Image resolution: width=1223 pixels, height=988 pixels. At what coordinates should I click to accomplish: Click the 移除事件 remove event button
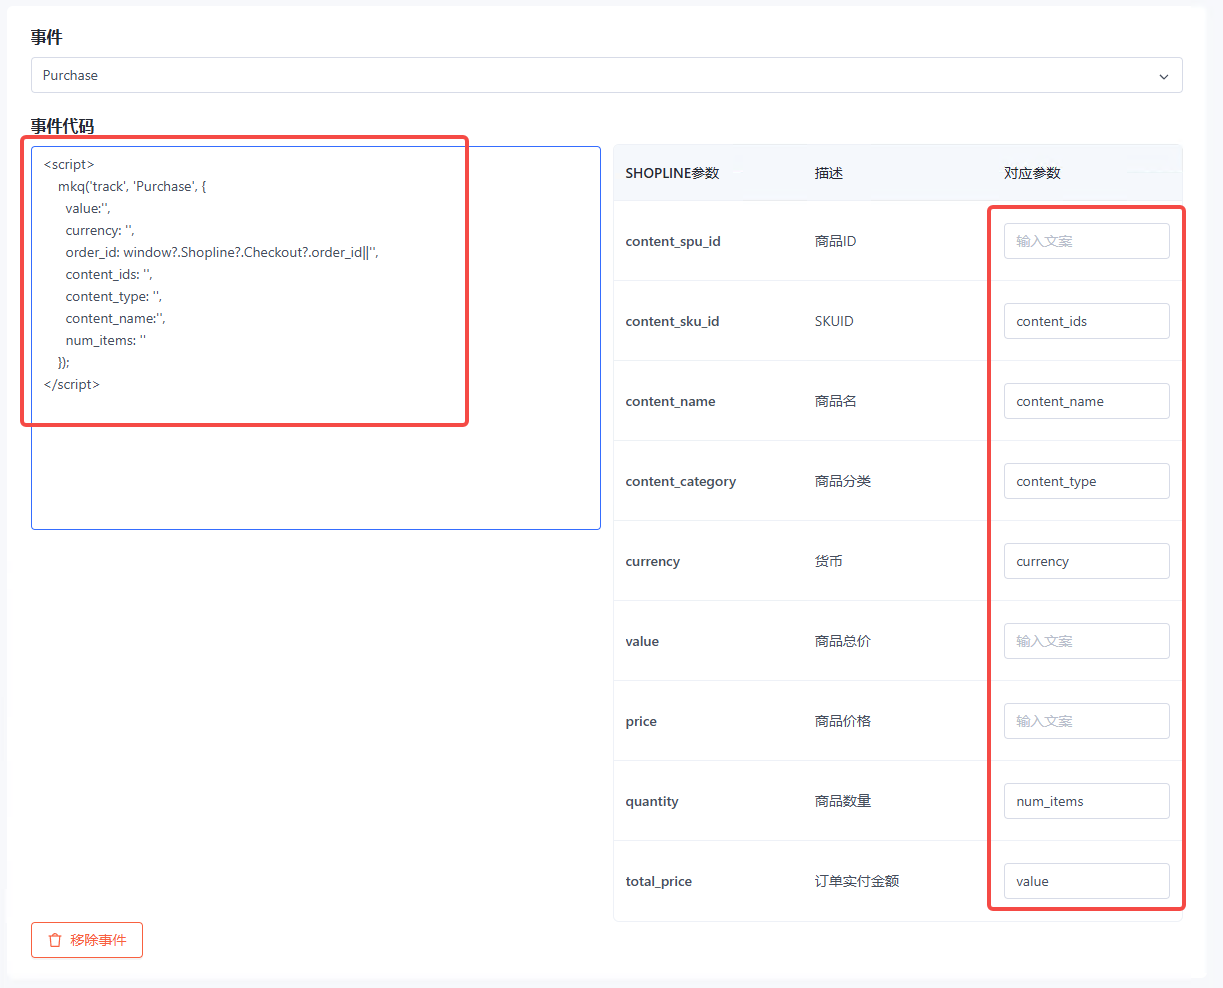pos(87,940)
